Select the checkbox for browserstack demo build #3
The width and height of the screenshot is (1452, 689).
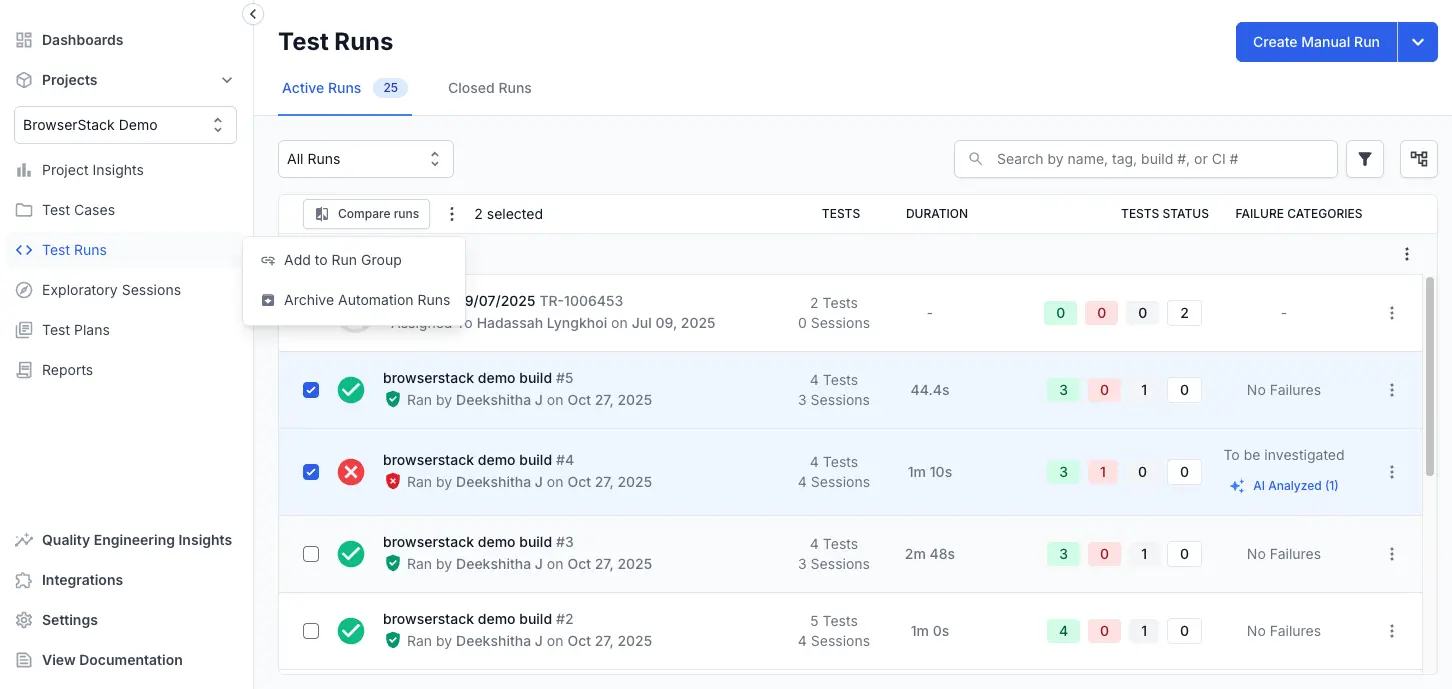click(x=311, y=553)
